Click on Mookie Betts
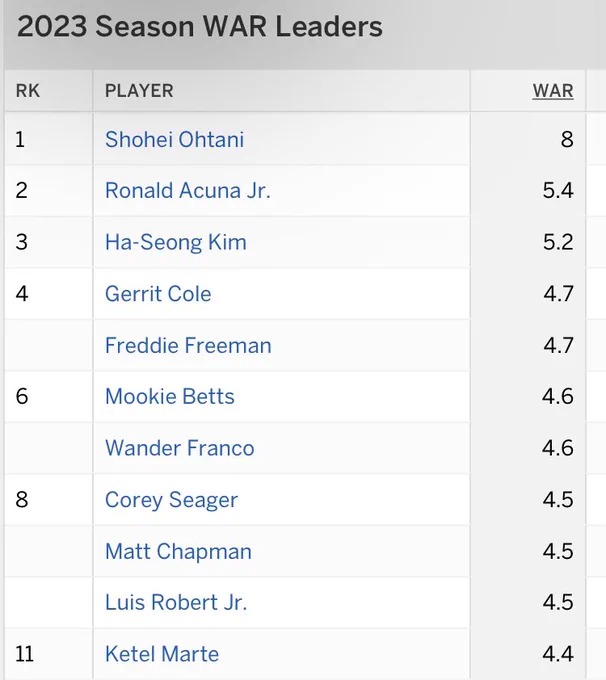The height and width of the screenshot is (680, 606). pyautogui.click(x=169, y=397)
